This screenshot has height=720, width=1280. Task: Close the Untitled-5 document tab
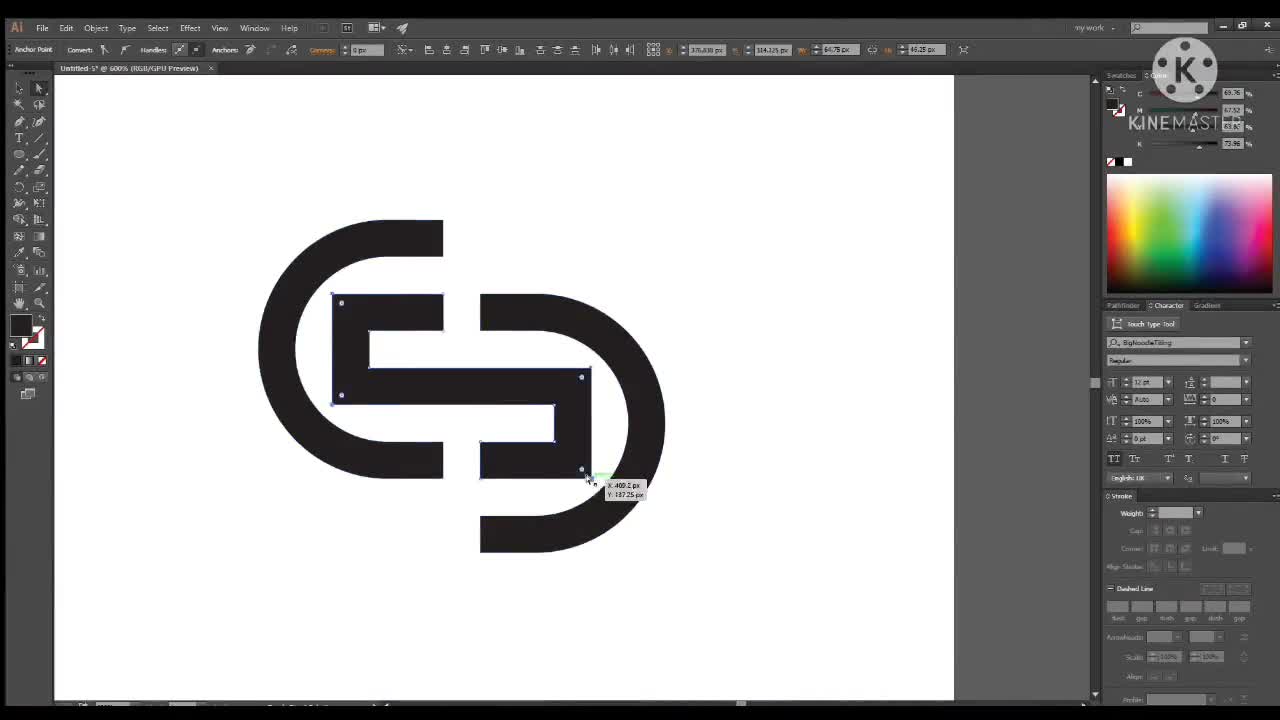tap(211, 68)
